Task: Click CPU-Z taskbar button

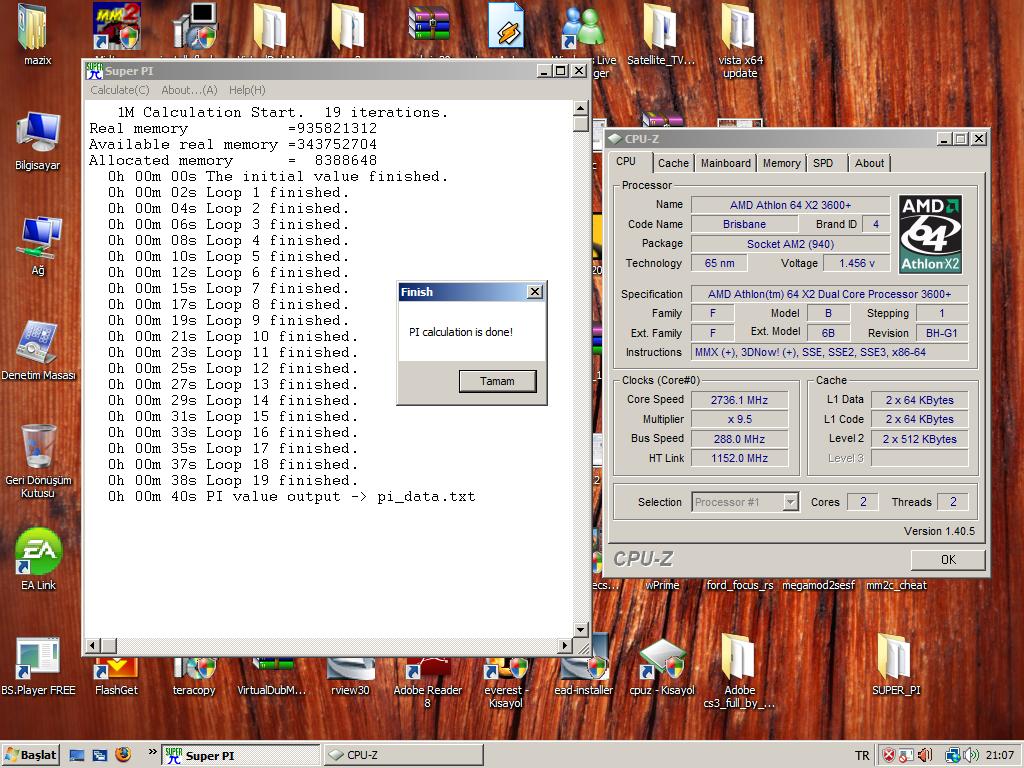Action: point(404,756)
